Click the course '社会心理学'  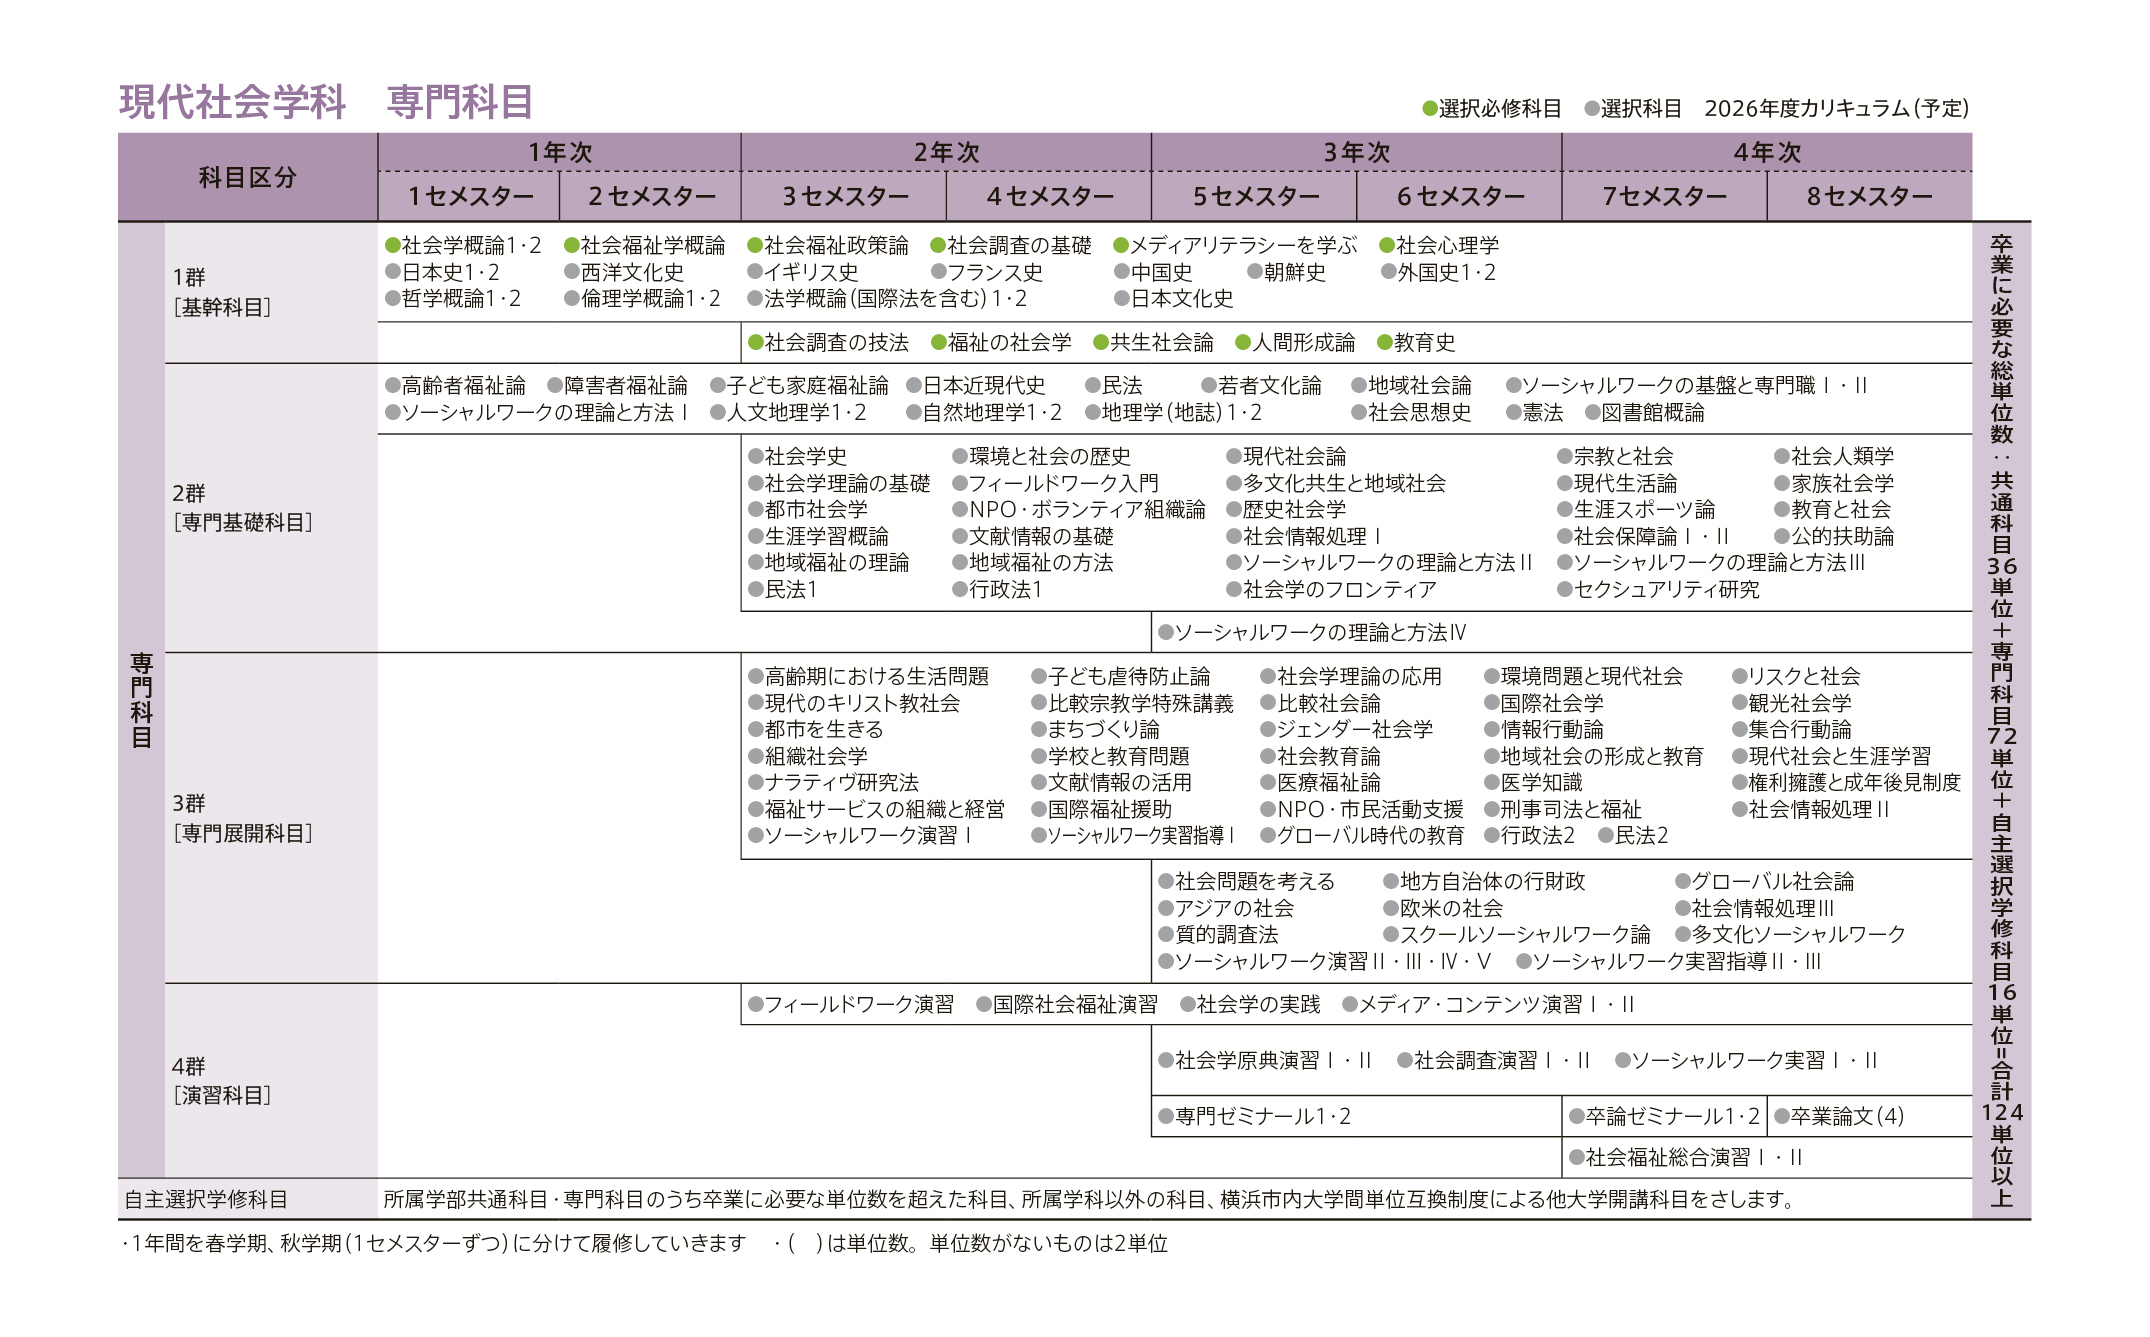pyautogui.click(x=1439, y=245)
